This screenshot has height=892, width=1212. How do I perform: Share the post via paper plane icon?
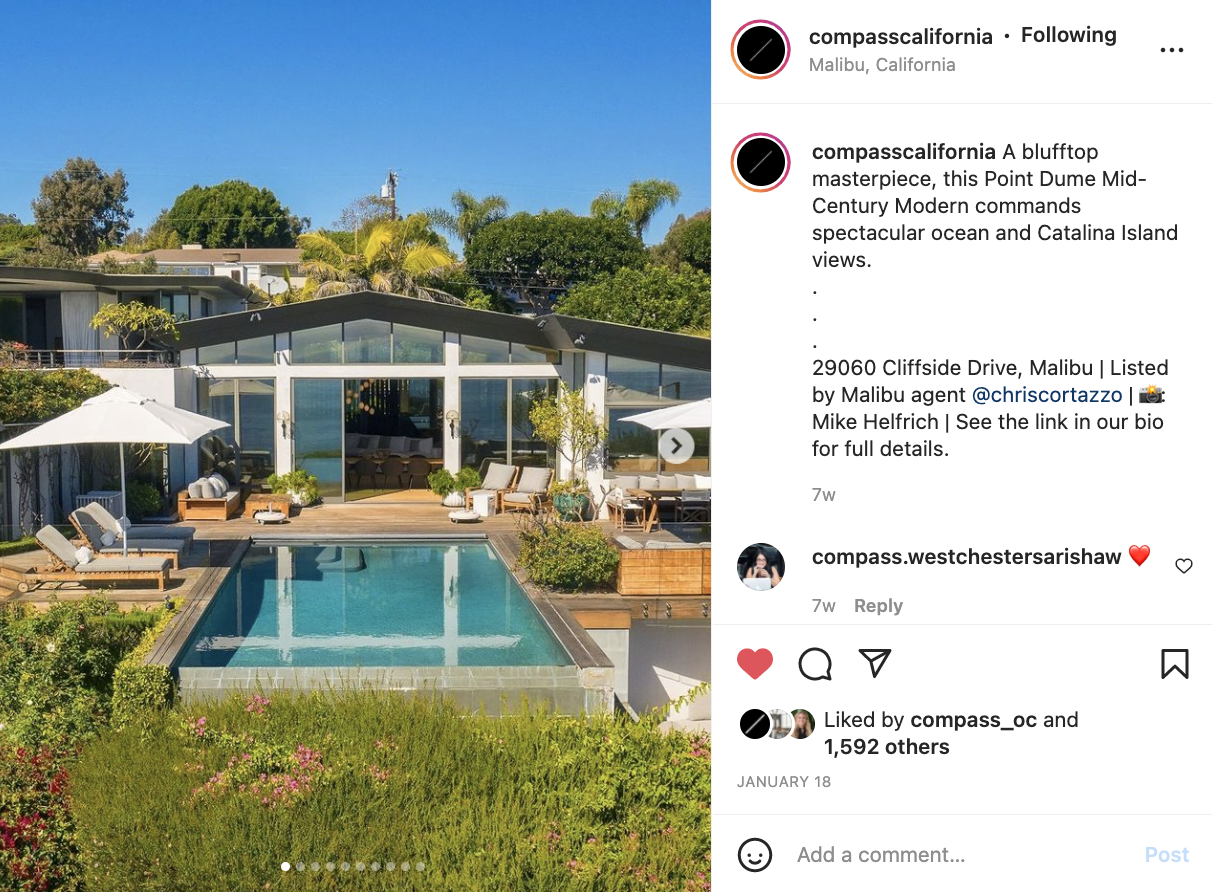tap(875, 663)
